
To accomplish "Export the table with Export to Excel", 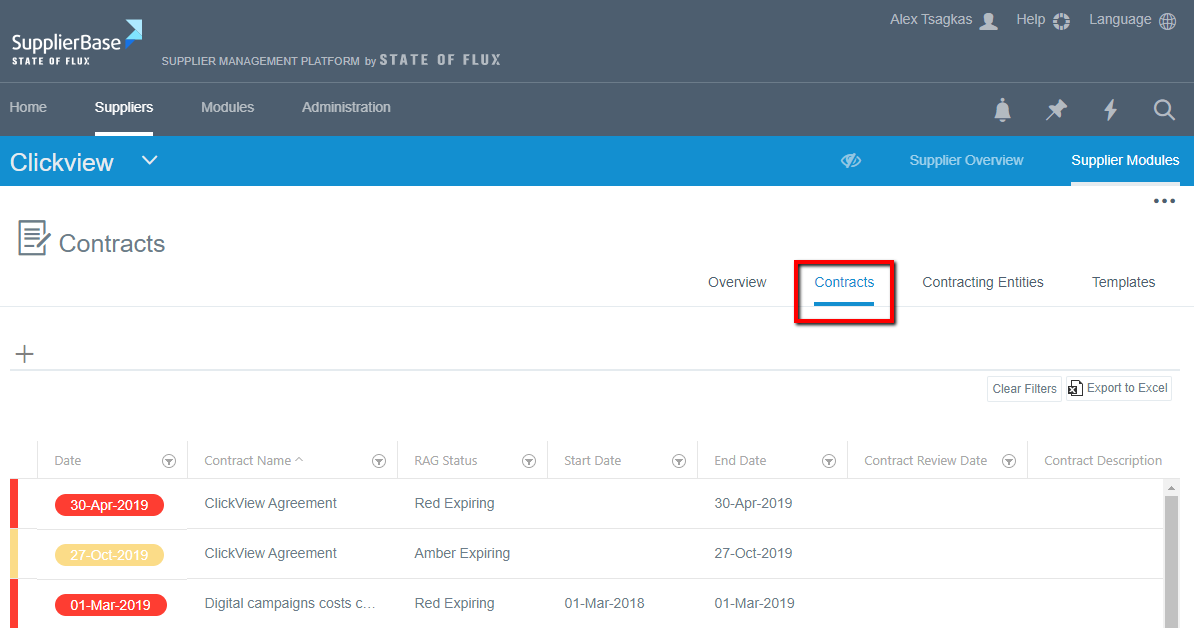I will [x=1118, y=388].
